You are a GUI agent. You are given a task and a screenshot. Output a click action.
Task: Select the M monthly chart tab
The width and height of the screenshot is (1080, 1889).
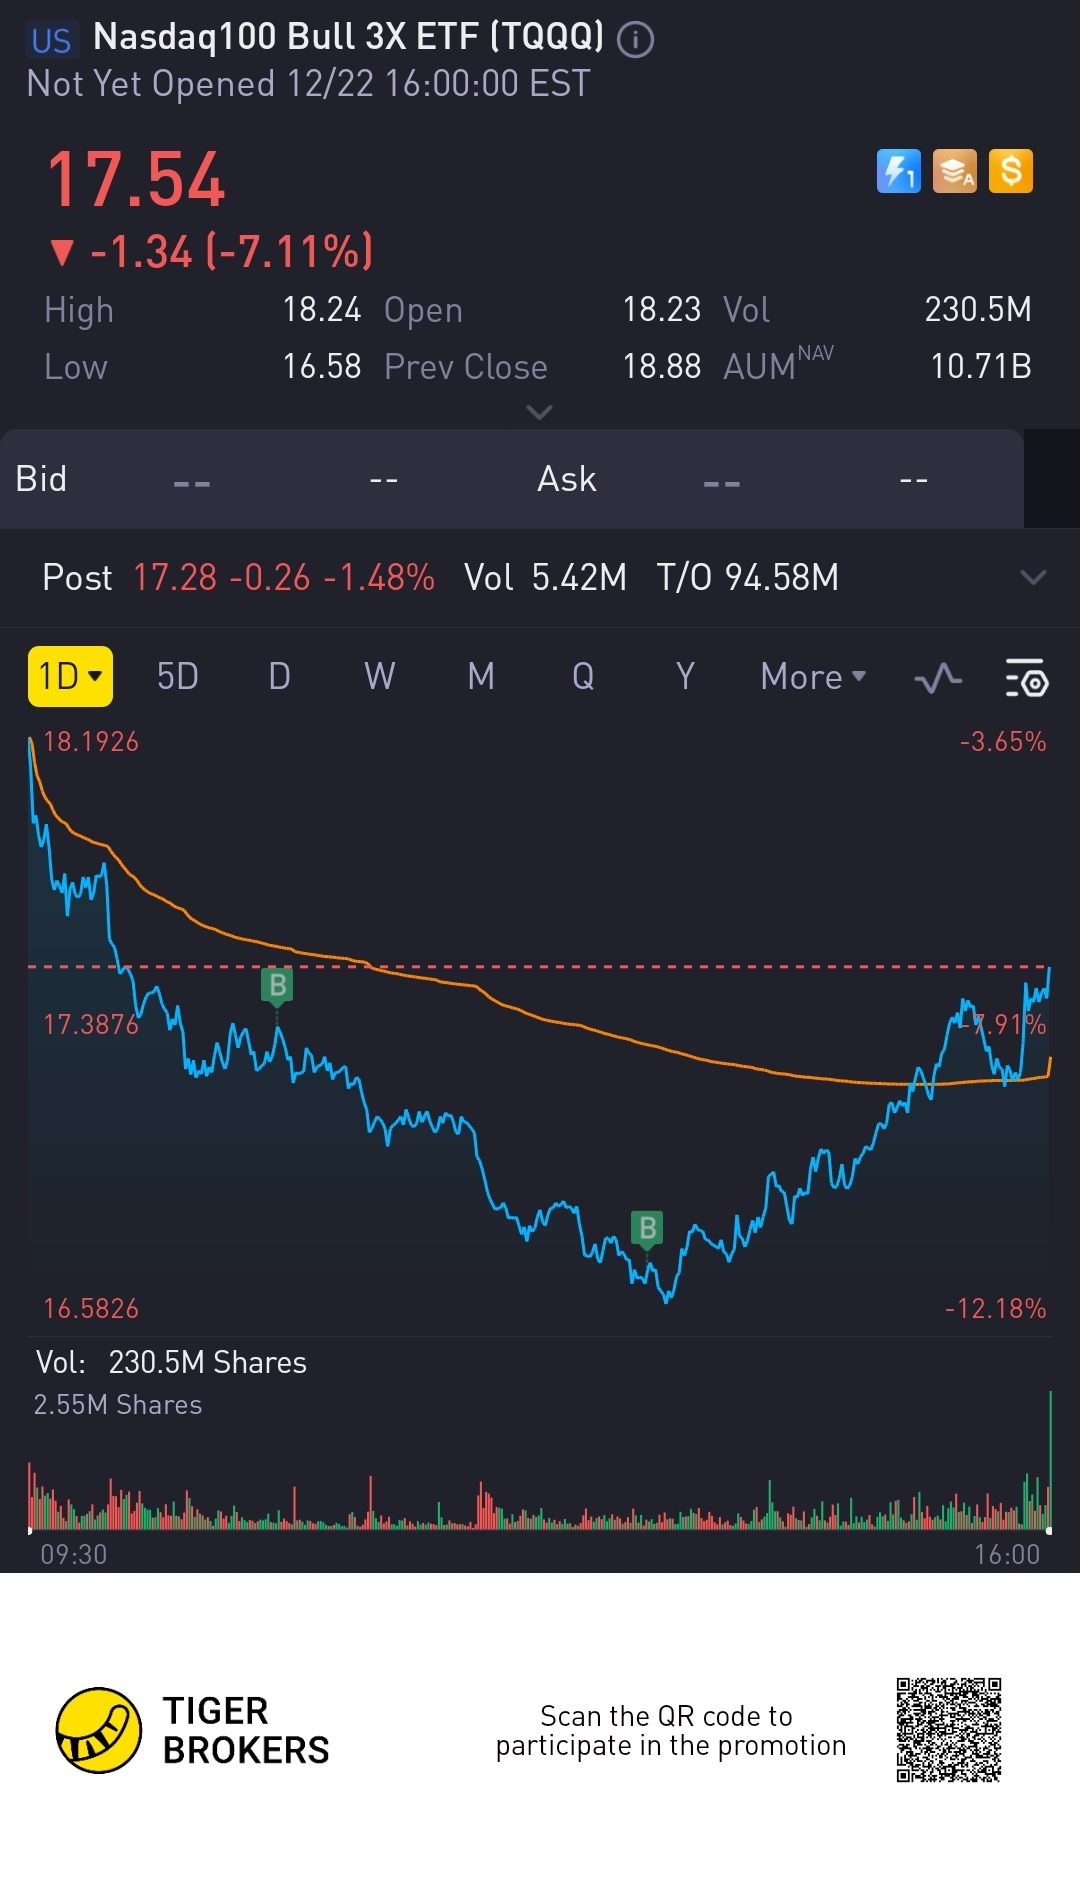click(481, 677)
